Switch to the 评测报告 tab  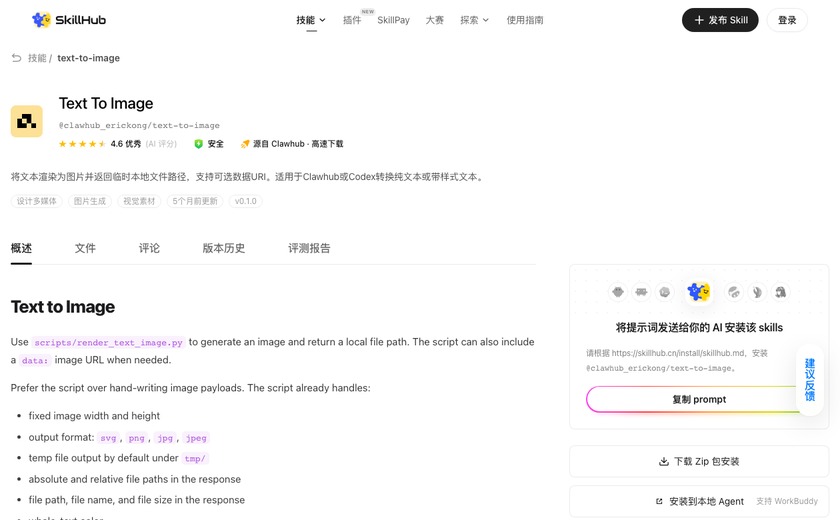point(309,248)
